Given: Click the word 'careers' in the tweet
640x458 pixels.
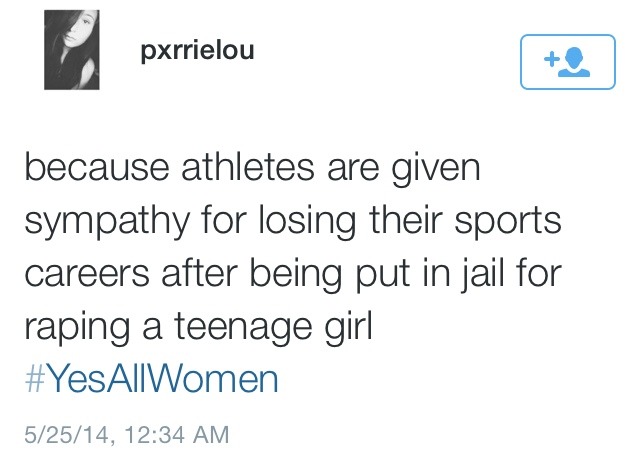Looking at the screenshot, I should [87, 274].
